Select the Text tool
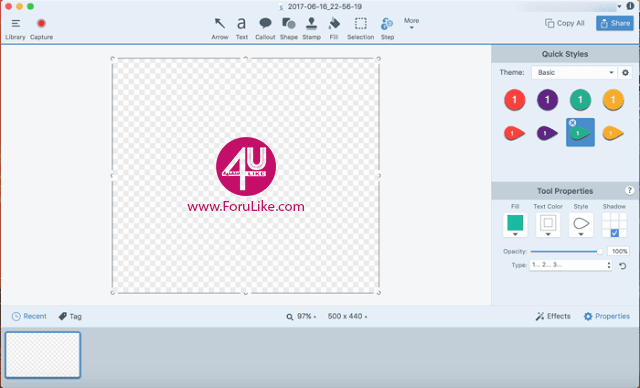Viewport: 640px width, 388px height. pos(242,29)
